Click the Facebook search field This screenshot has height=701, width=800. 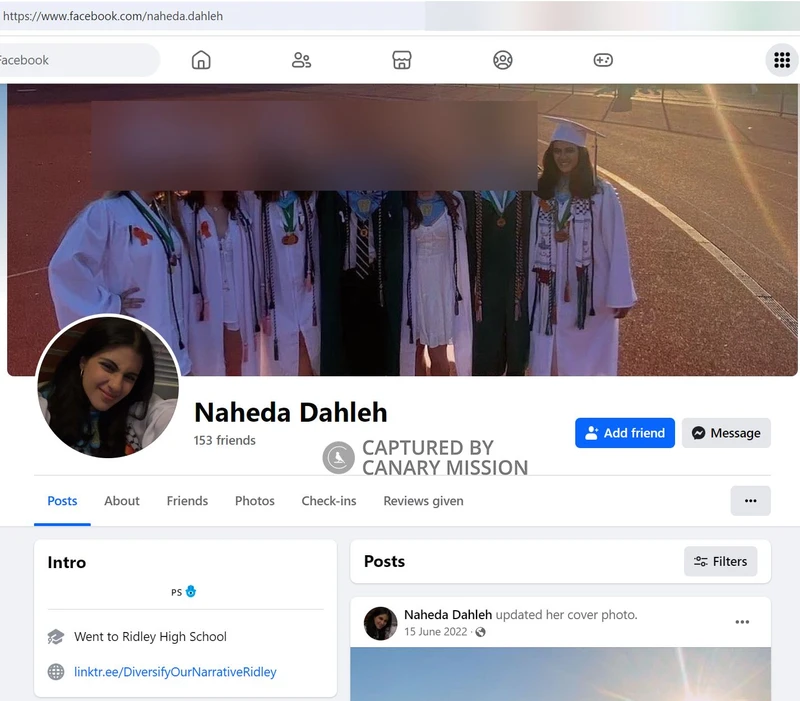pos(79,60)
